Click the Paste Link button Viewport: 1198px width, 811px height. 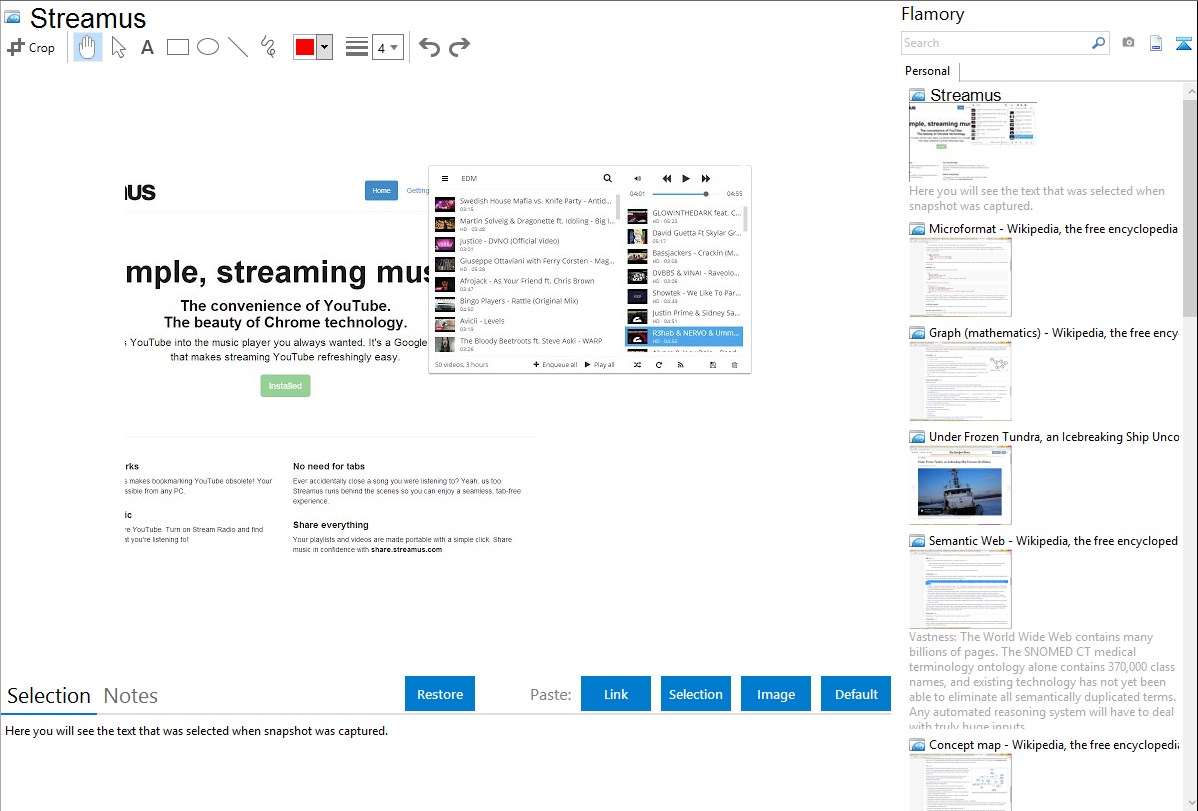(616, 694)
